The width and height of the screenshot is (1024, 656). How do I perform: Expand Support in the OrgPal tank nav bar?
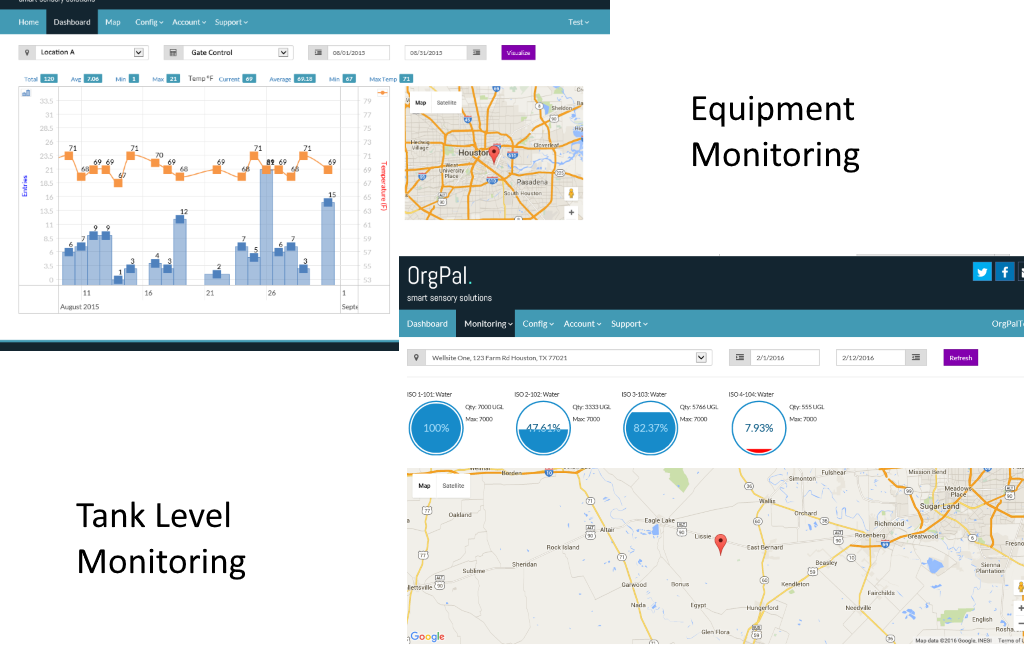tap(629, 323)
